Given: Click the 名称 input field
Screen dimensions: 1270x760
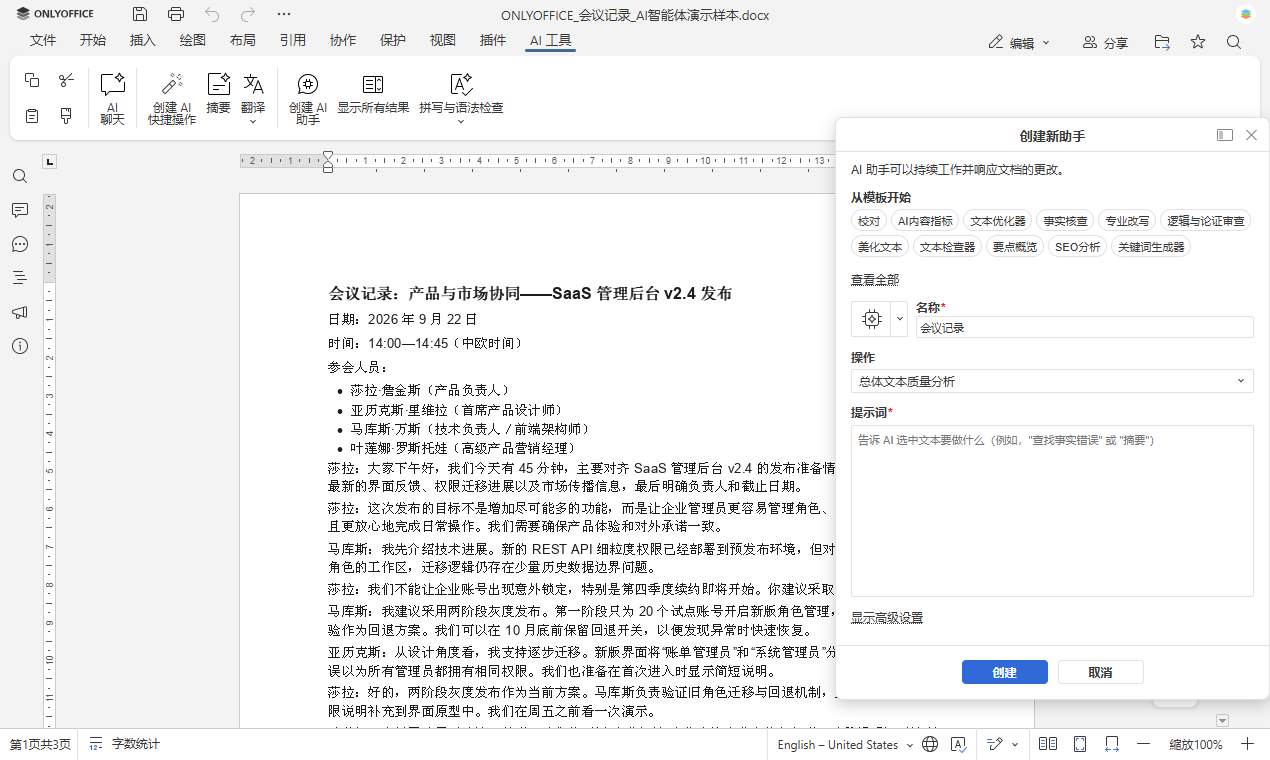Looking at the screenshot, I should point(1085,327).
